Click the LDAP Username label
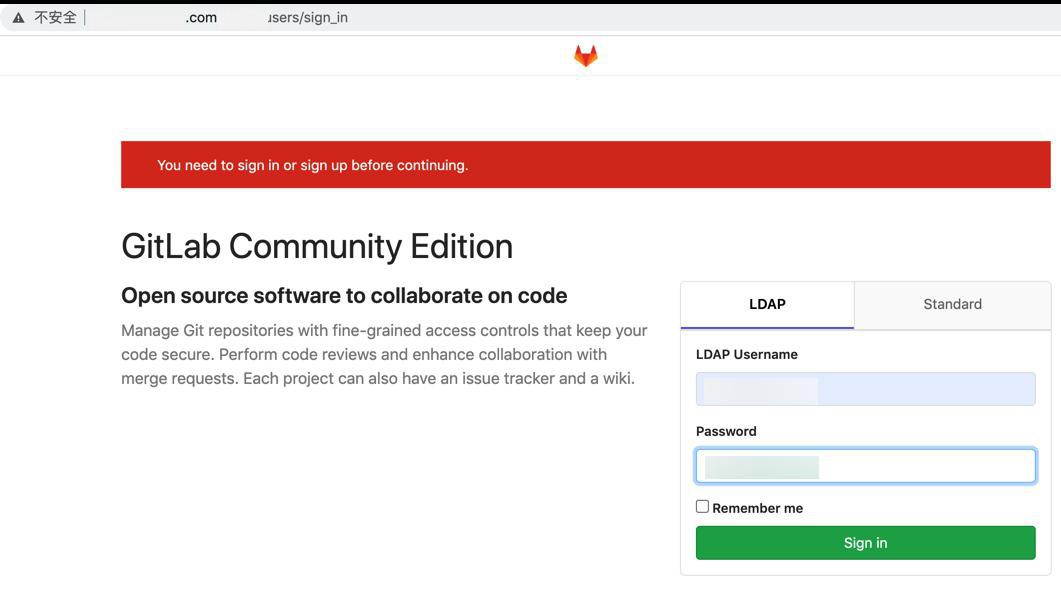Screen dimensions: 1061x591 [x=746, y=354]
